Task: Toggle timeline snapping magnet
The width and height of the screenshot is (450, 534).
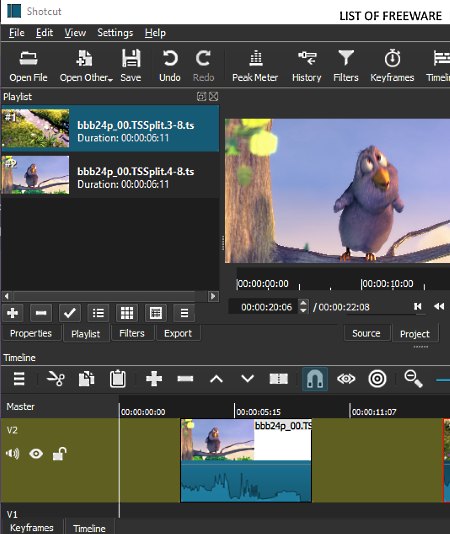Action: (x=315, y=379)
